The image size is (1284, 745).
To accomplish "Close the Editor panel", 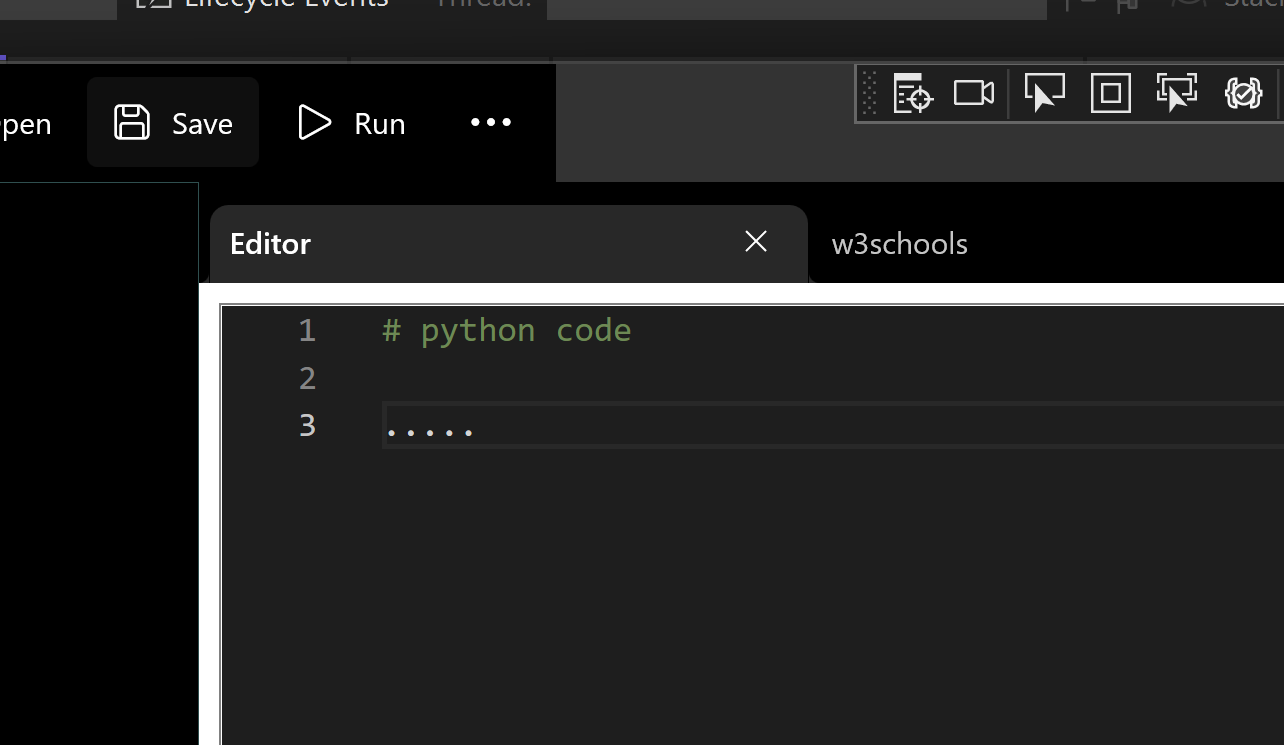I will coord(755,241).
